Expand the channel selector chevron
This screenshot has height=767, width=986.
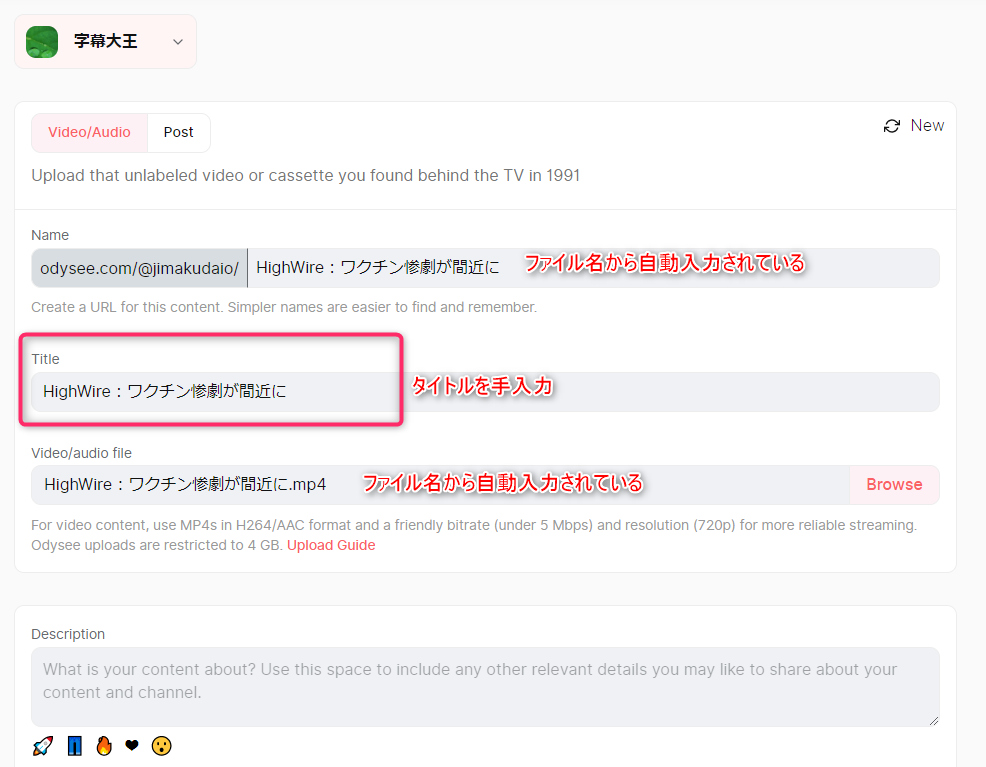tap(178, 42)
